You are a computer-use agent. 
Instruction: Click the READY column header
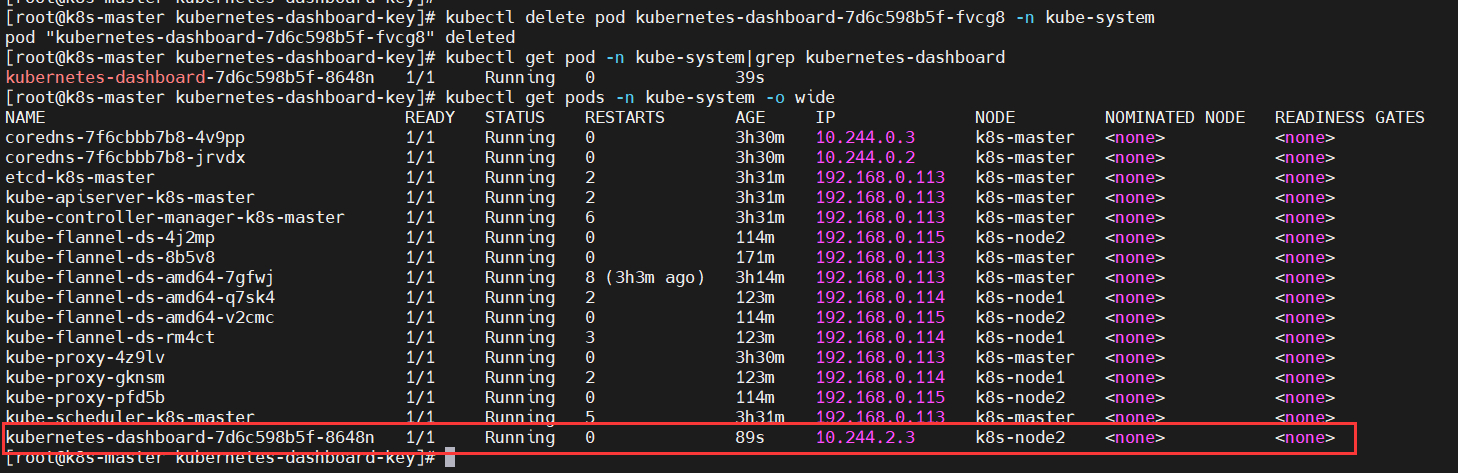pos(430,117)
